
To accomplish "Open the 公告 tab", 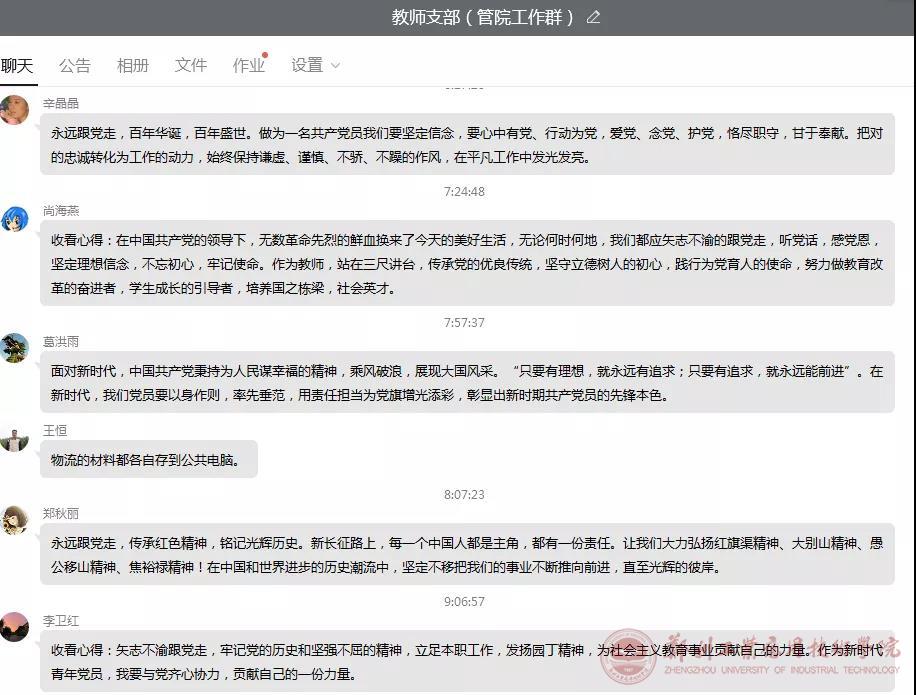I will coord(75,65).
